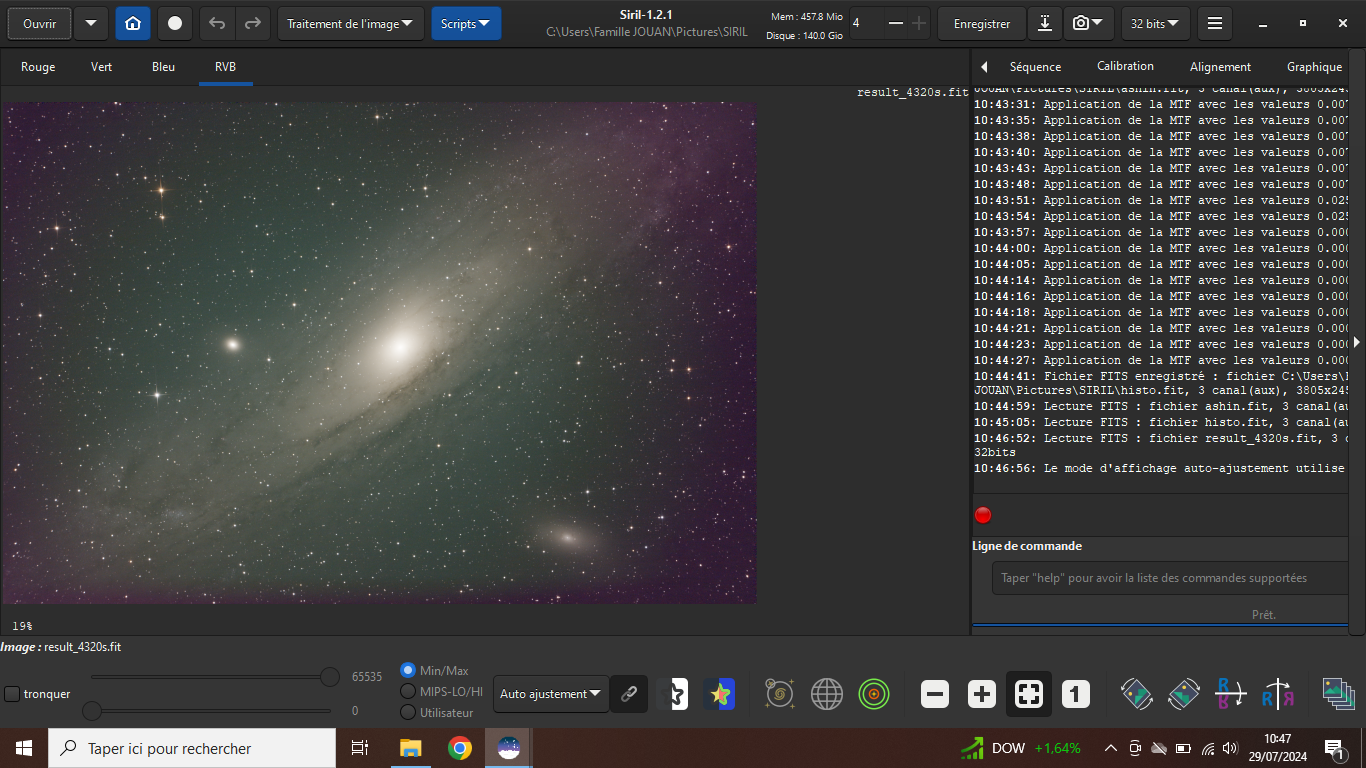Open Siril from the Windows taskbar

coord(509,748)
